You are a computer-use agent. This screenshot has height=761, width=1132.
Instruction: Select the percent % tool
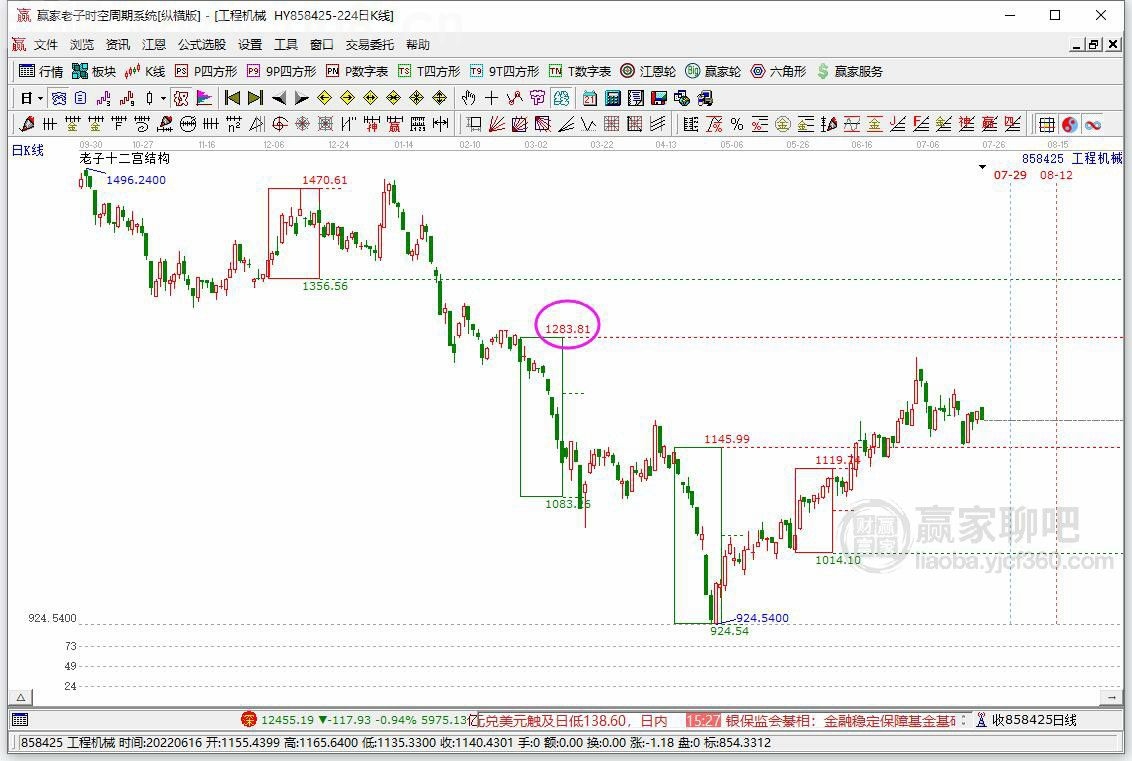point(737,124)
